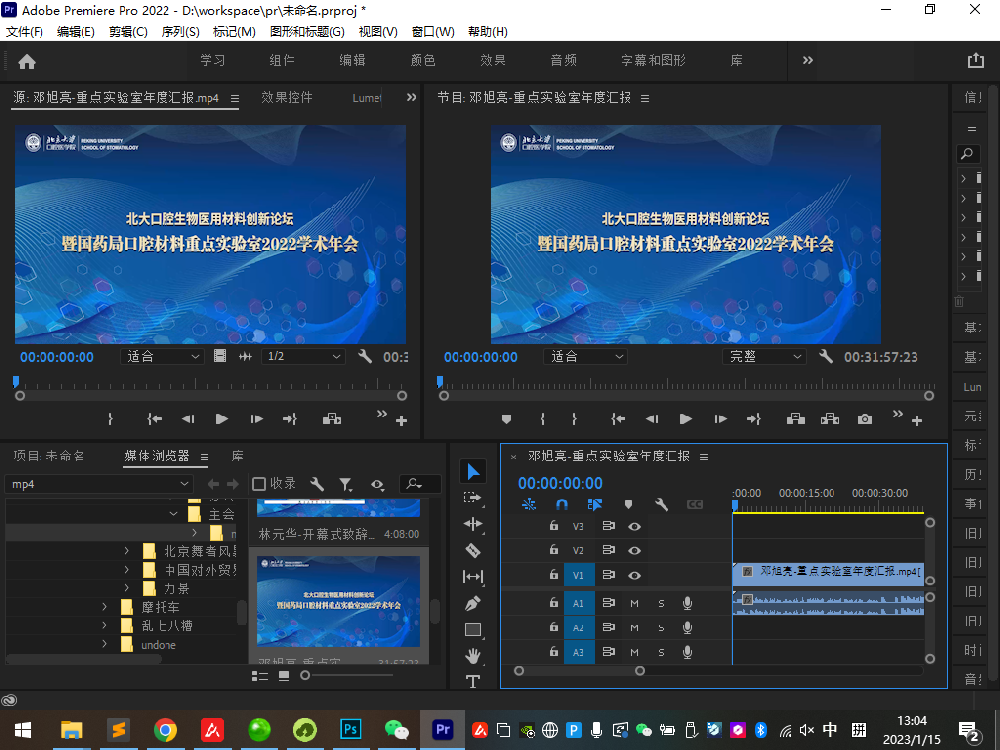Click Drag Audio Only waveform icon
Image resolution: width=1000 pixels, height=750 pixels.
(246, 356)
